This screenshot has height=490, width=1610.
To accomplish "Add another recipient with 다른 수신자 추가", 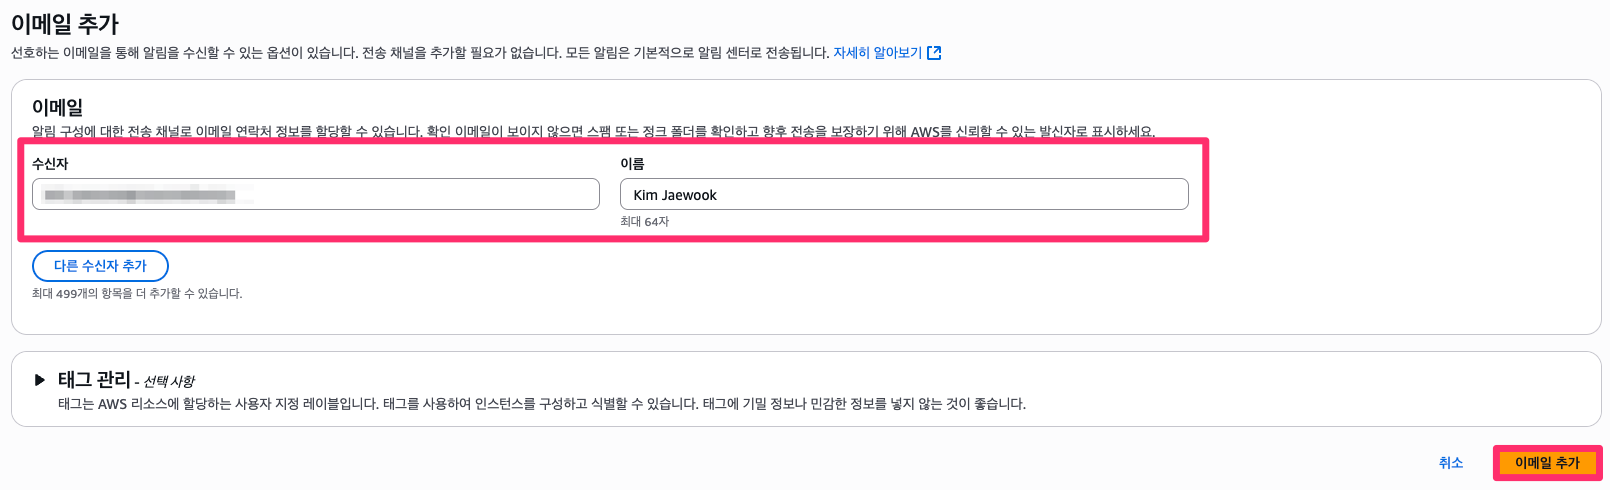I will coord(100,266).
